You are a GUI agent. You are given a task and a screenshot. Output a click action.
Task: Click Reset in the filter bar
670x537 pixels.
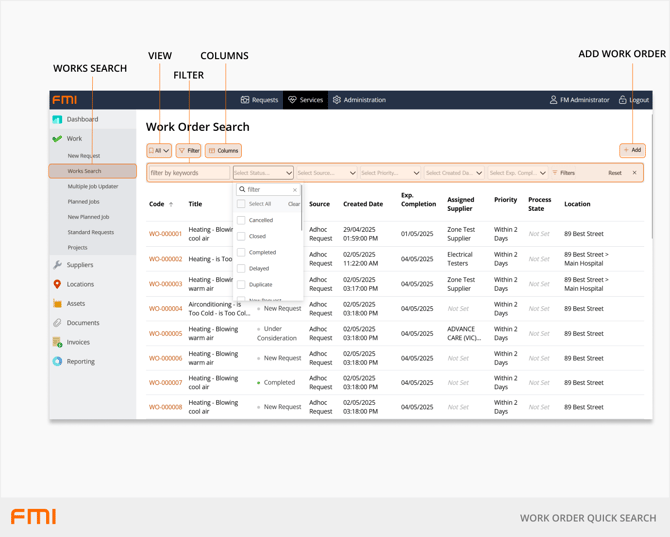click(x=615, y=173)
